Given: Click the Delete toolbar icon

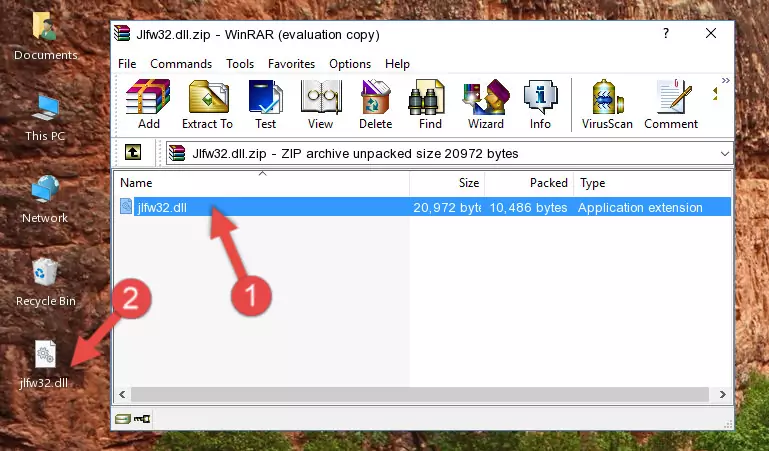Looking at the screenshot, I should (376, 104).
